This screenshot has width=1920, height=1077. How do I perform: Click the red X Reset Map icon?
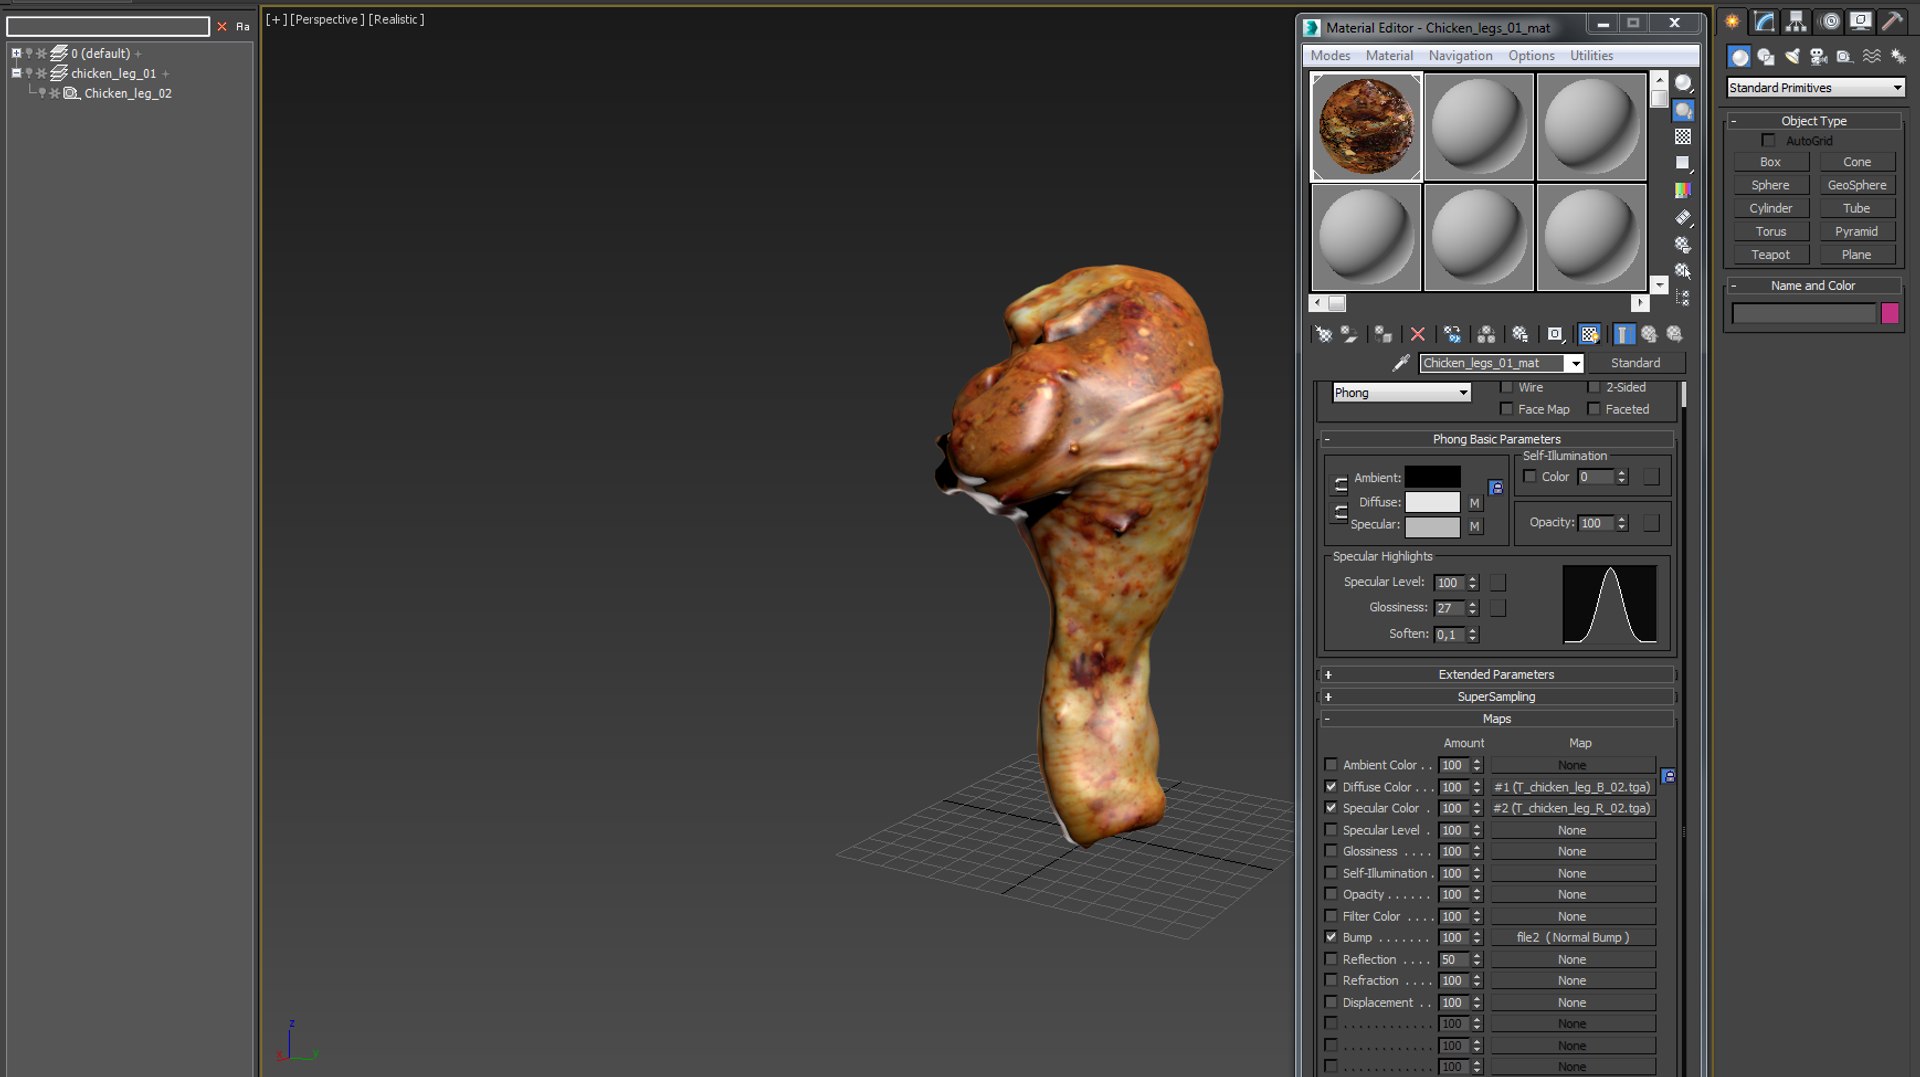pos(1418,335)
